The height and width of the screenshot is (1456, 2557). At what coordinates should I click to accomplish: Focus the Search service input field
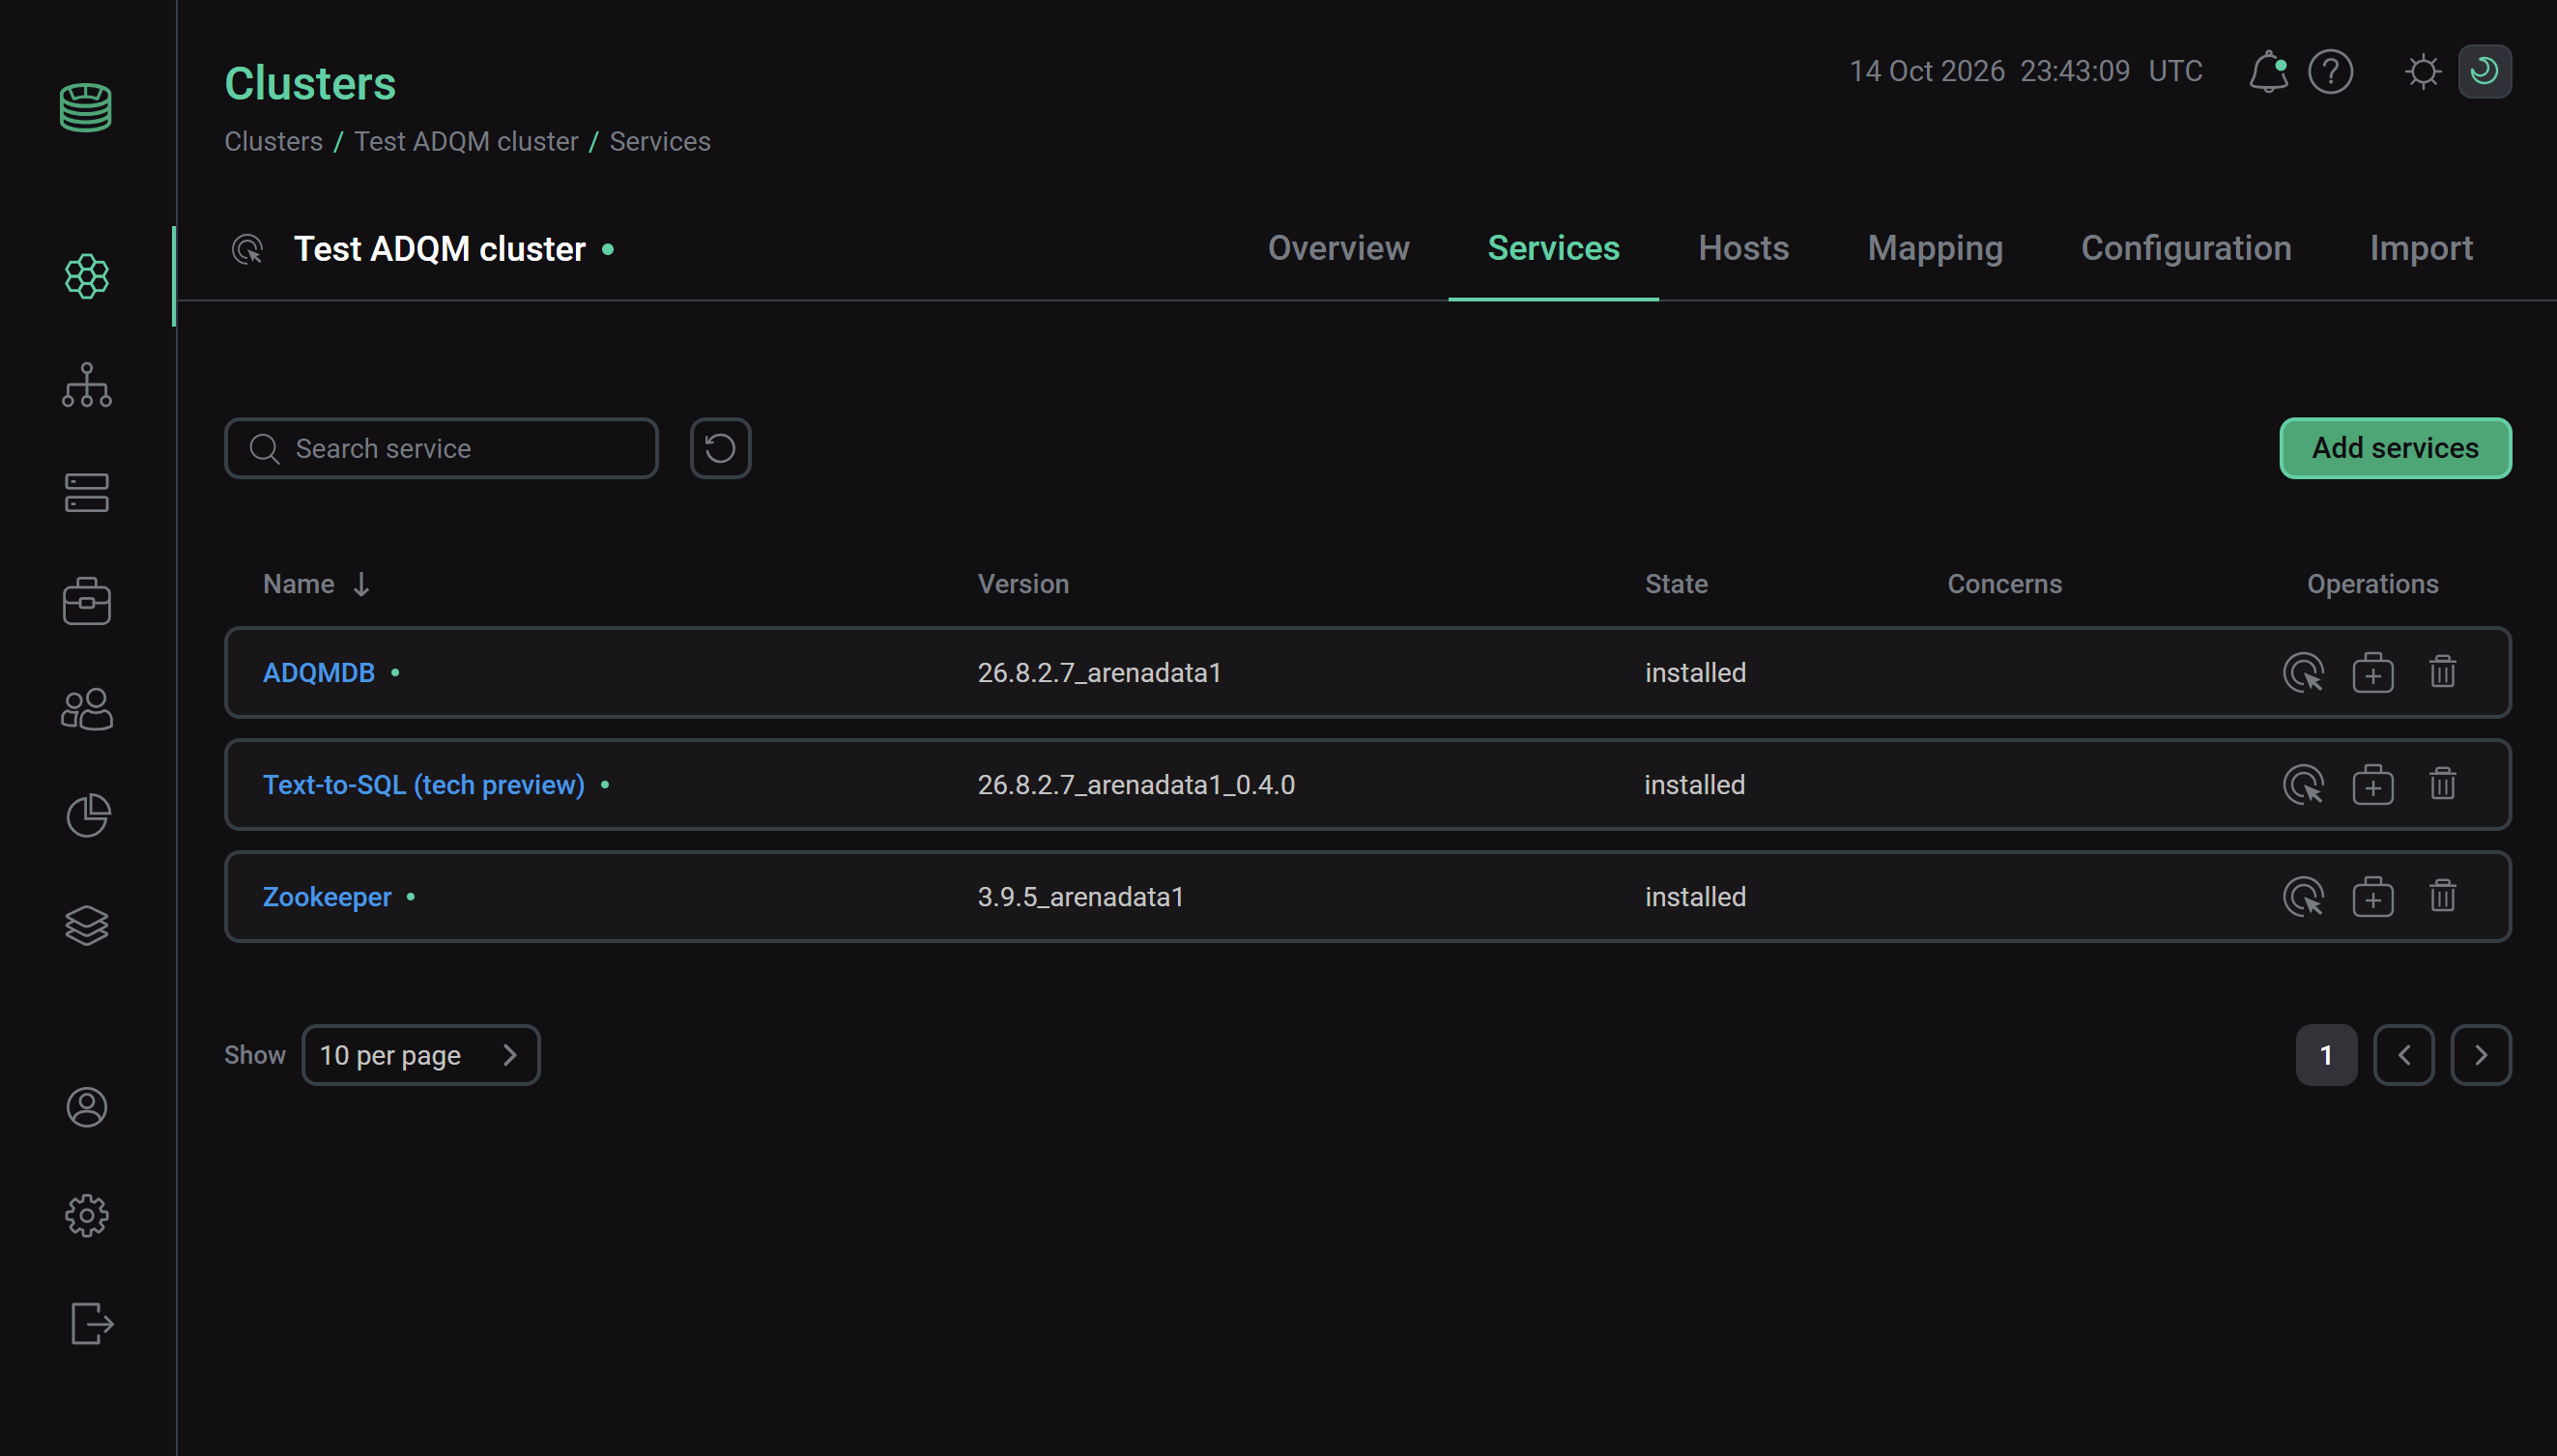441,448
